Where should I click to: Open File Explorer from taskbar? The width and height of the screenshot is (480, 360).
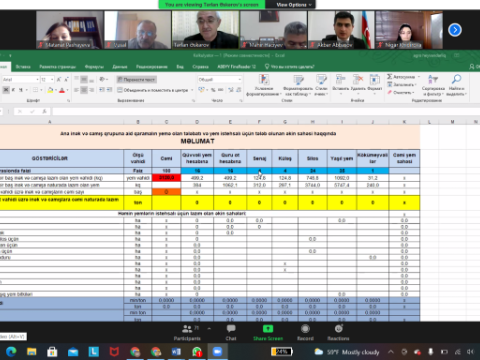point(32,352)
